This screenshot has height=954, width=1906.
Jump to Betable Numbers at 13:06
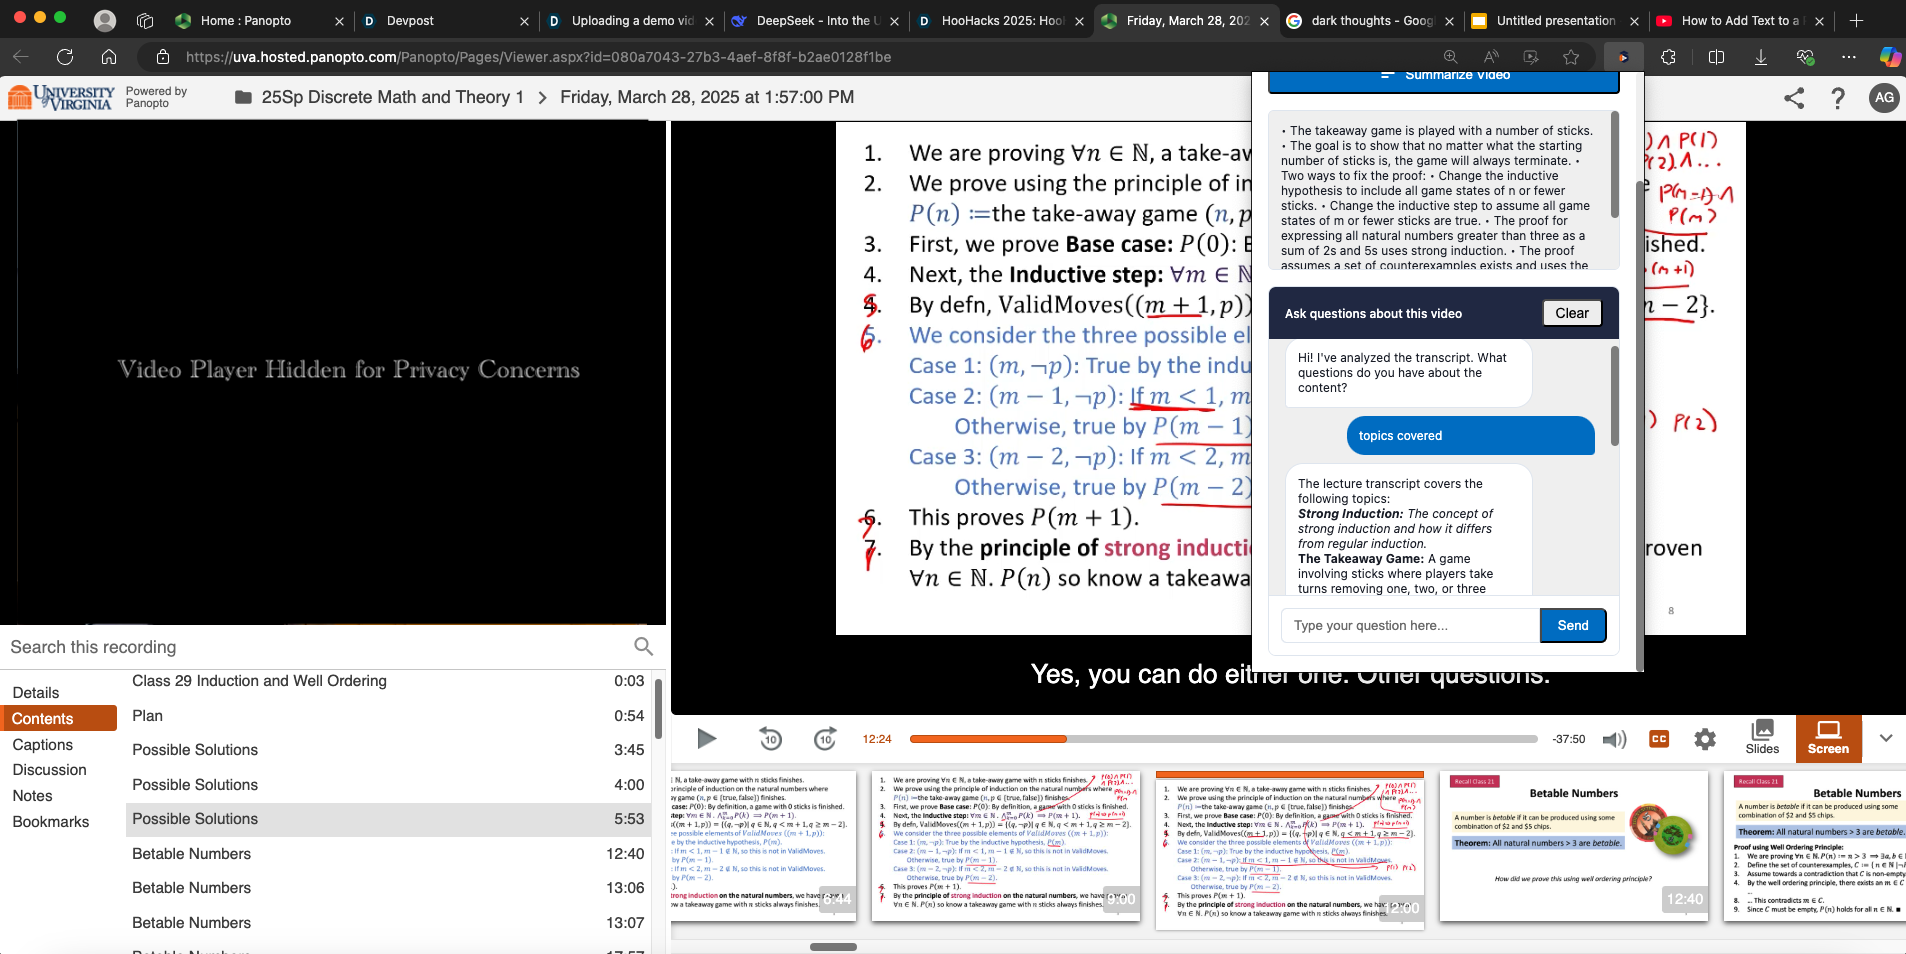click(x=388, y=888)
